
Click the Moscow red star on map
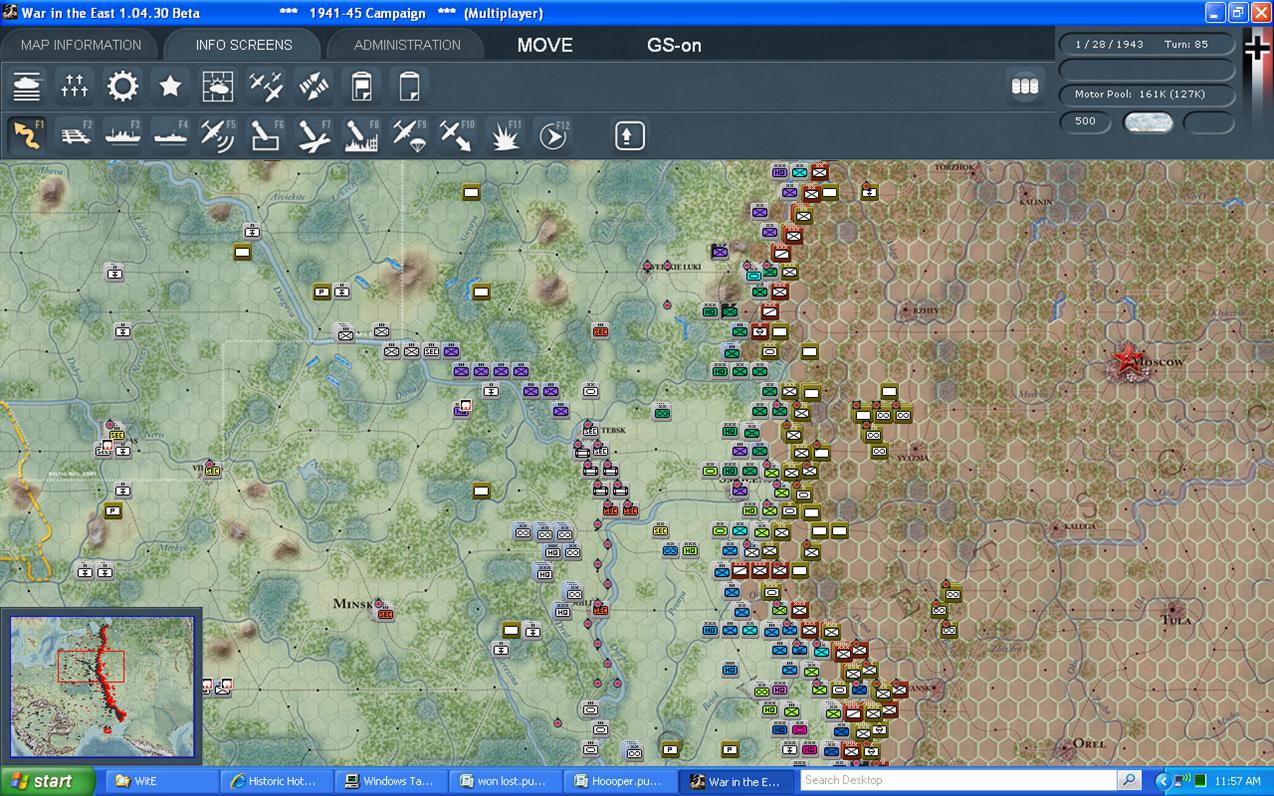coord(1128,361)
